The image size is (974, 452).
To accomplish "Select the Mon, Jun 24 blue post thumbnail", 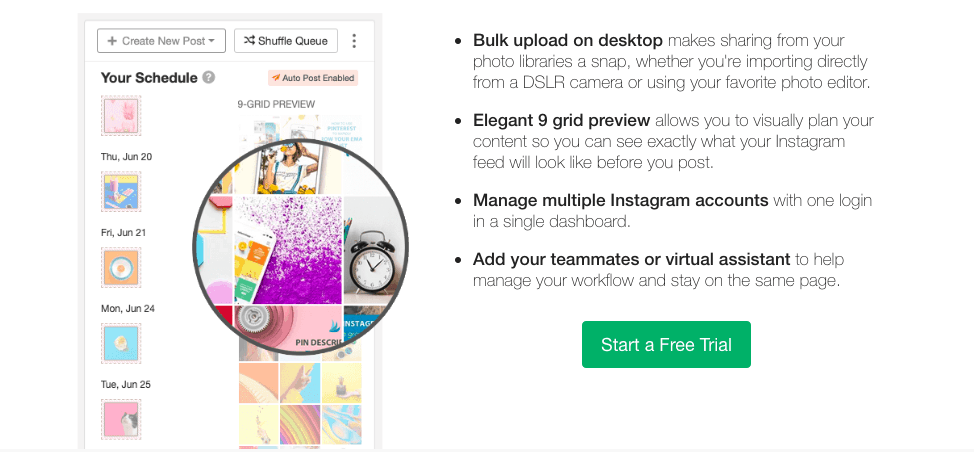I will pos(121,343).
